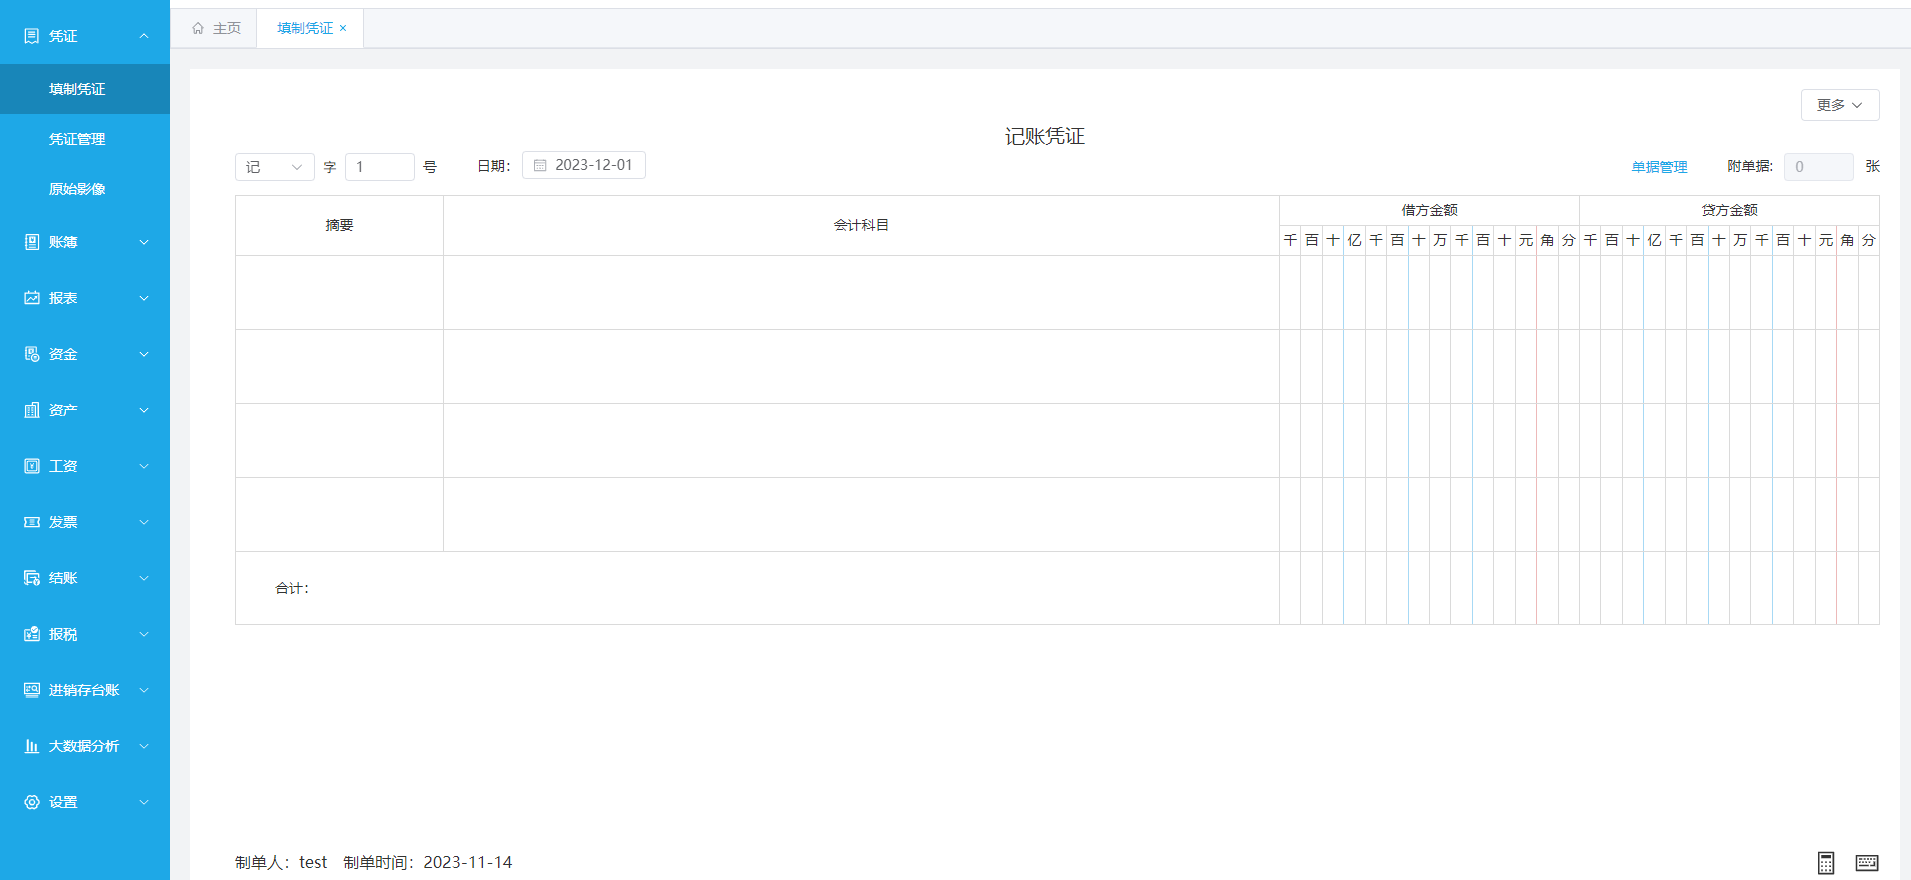Expand the 设置 menu chevron

144,802
